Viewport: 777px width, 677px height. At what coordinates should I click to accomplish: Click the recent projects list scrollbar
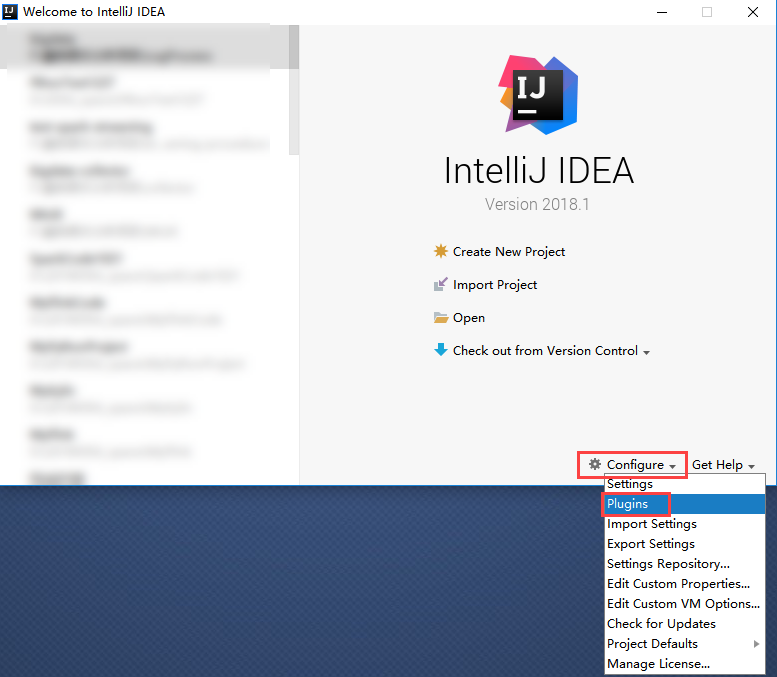point(294,90)
